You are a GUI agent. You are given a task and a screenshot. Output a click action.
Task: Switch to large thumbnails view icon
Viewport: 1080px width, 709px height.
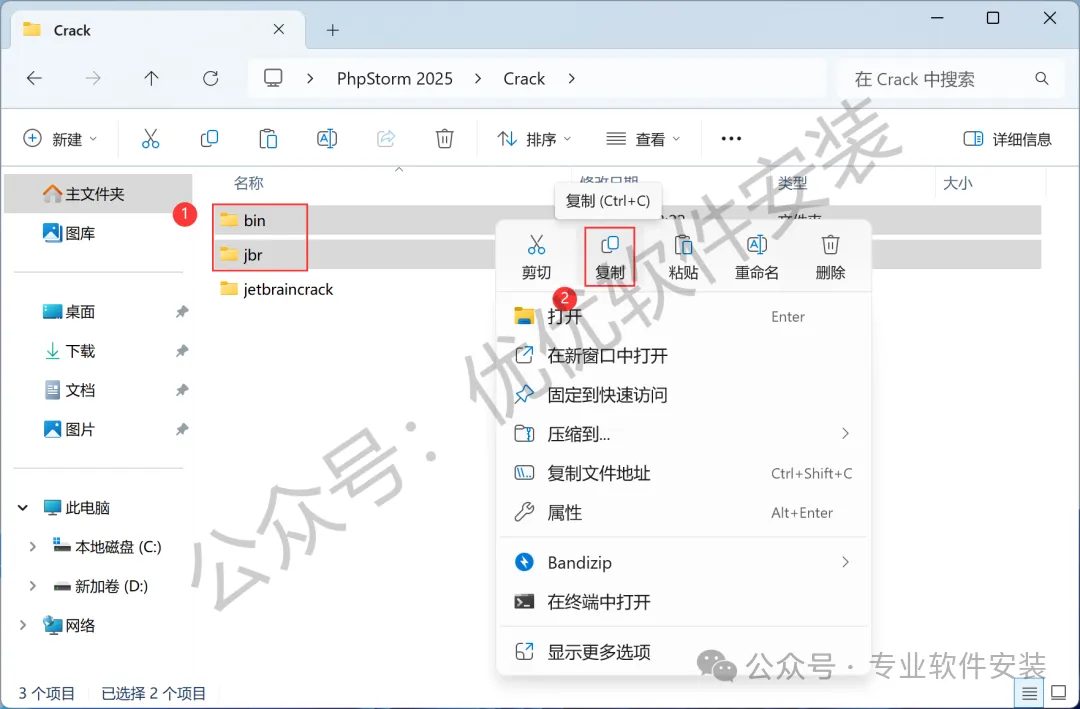(x=1059, y=692)
